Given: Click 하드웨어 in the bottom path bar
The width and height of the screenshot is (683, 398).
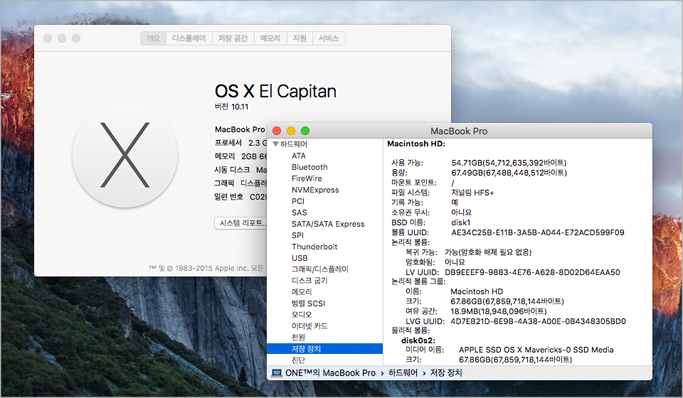Looking at the screenshot, I should point(403,373).
